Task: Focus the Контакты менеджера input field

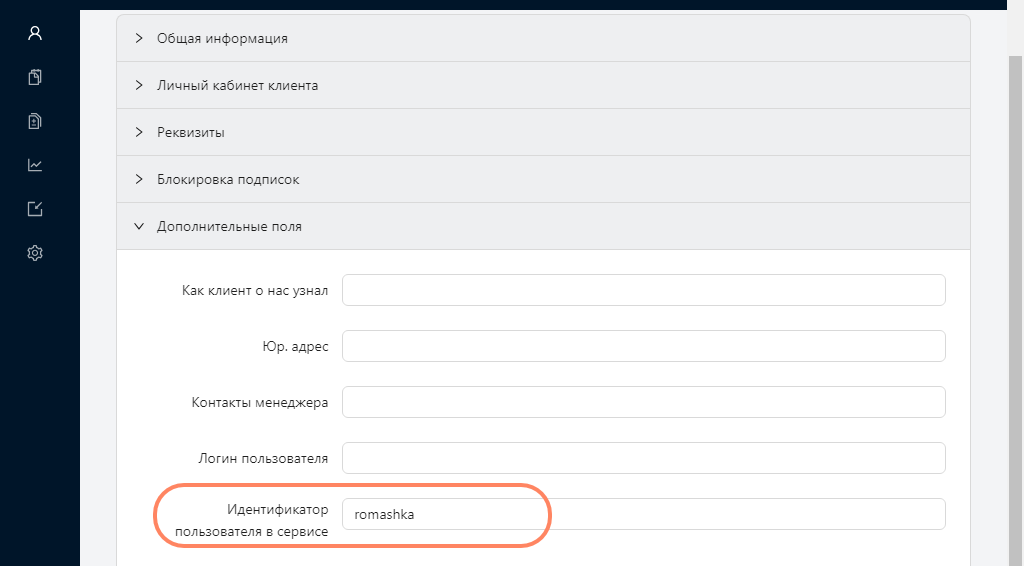Action: [x=644, y=402]
